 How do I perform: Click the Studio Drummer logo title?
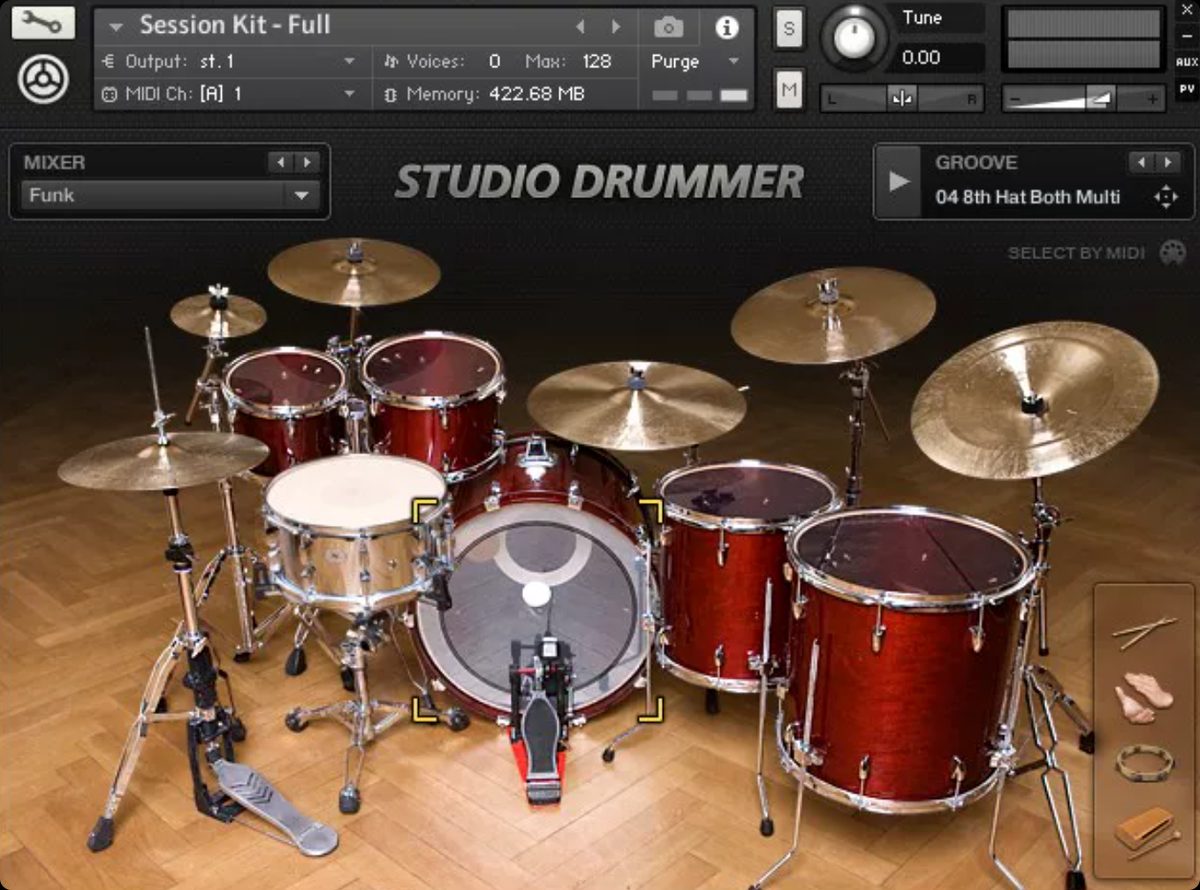[x=599, y=182]
